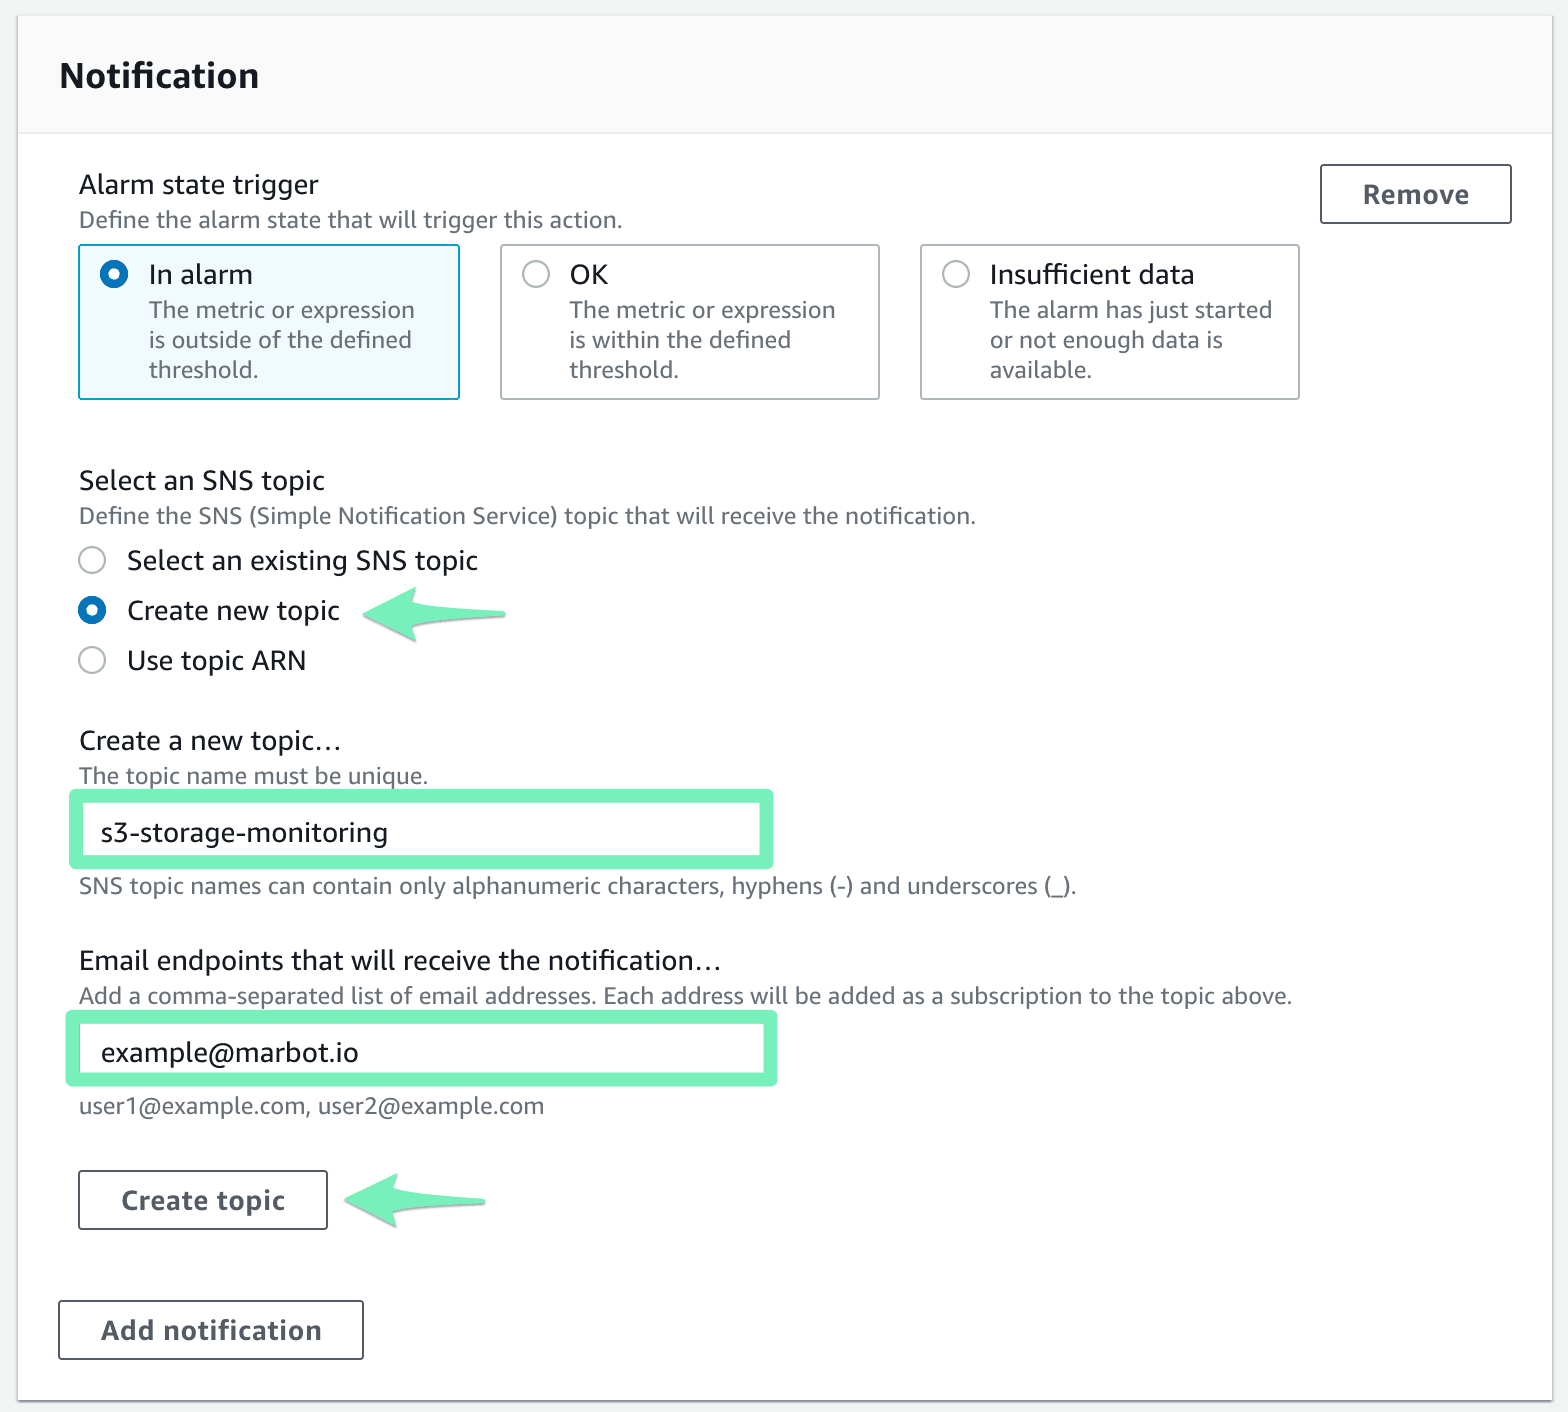Click the SNS topic names character rule text
Screen dimensions: 1568x1412
click(578, 886)
